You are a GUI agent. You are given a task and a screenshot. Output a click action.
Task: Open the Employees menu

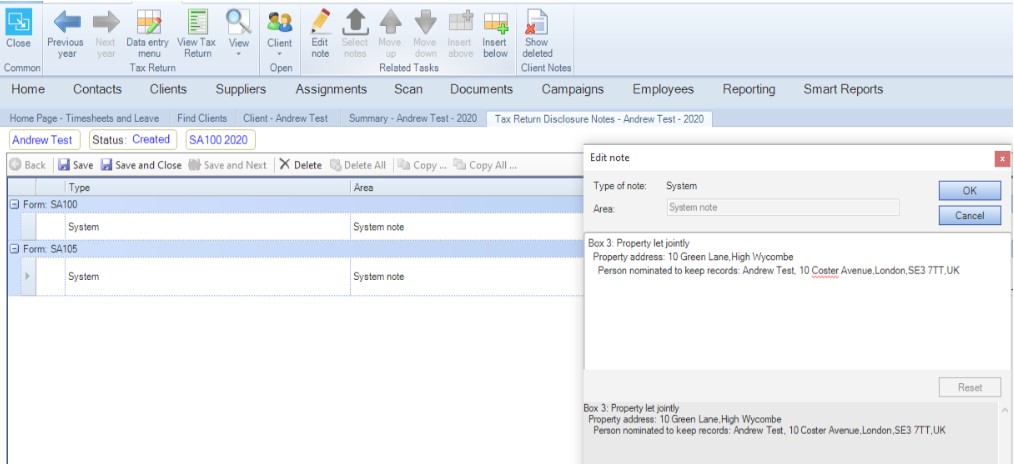[x=663, y=89]
